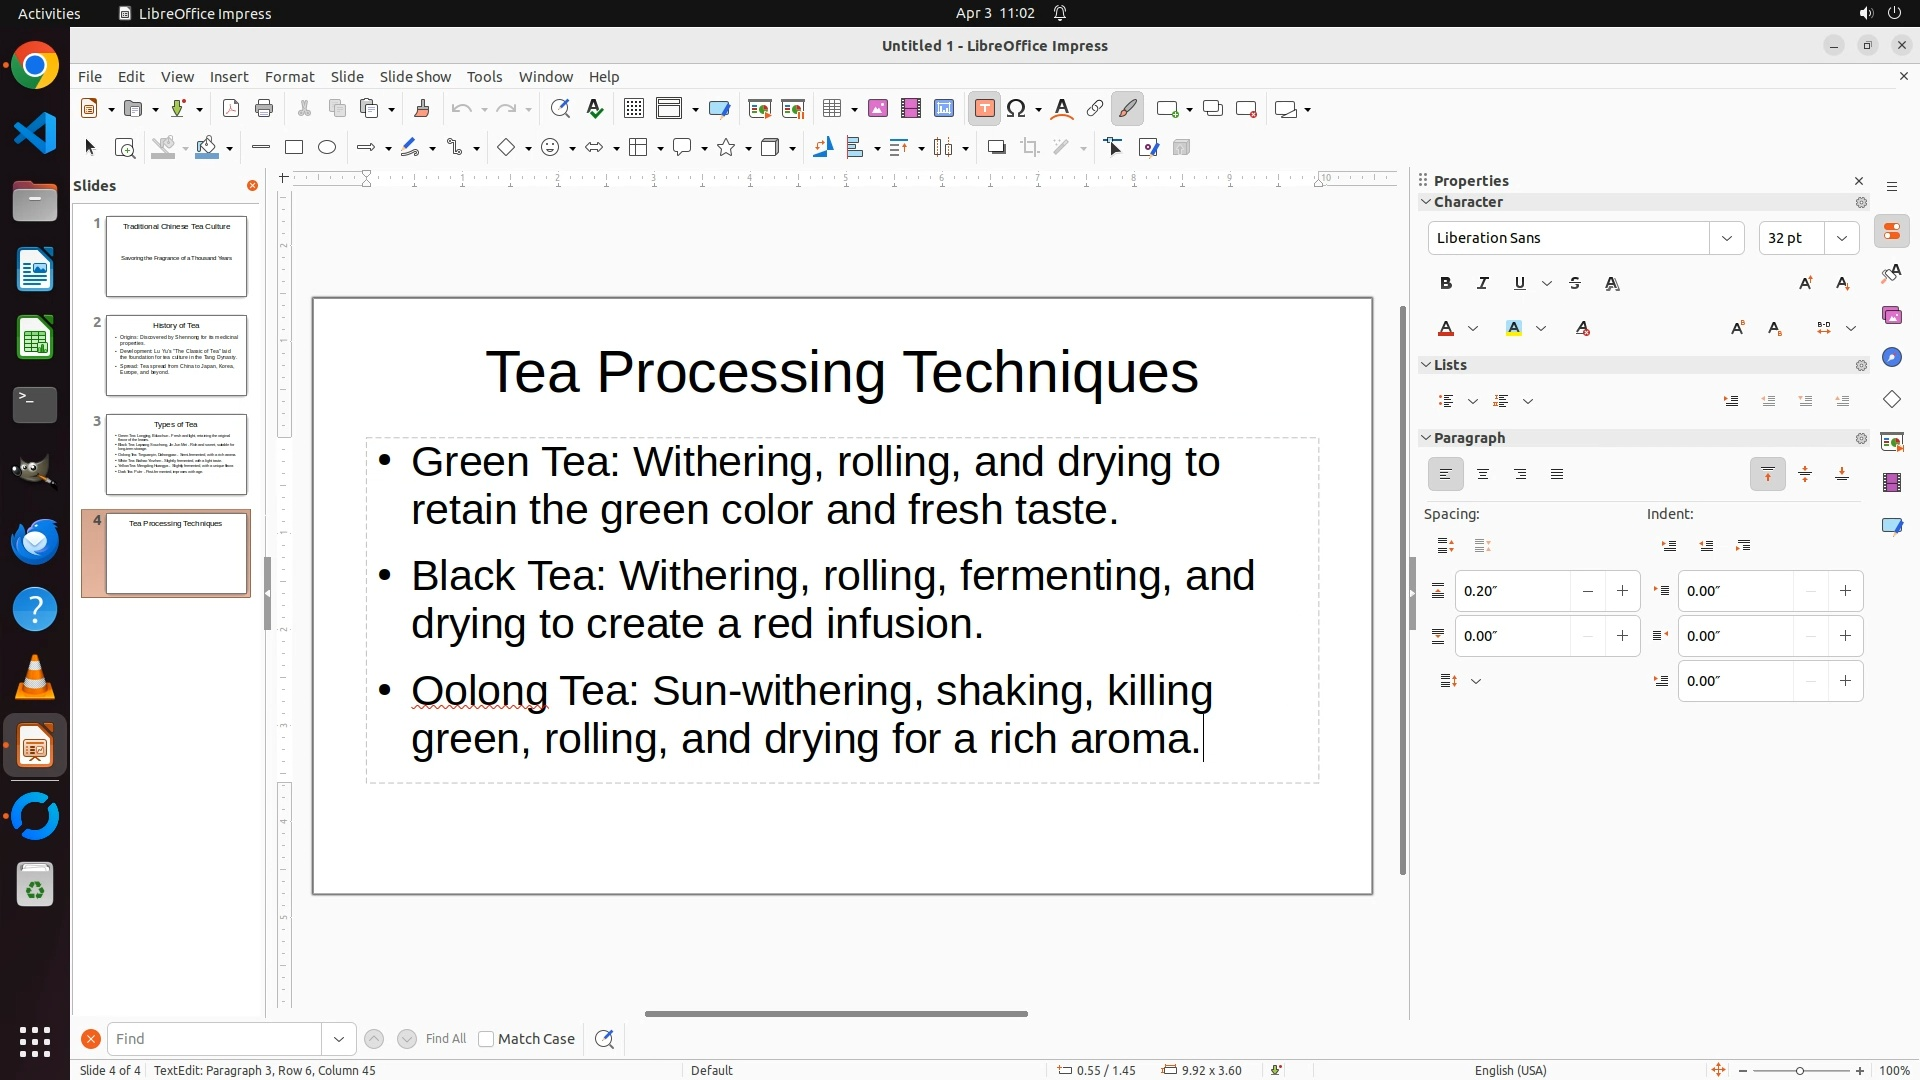Click the Insert Text Box icon

984,109
